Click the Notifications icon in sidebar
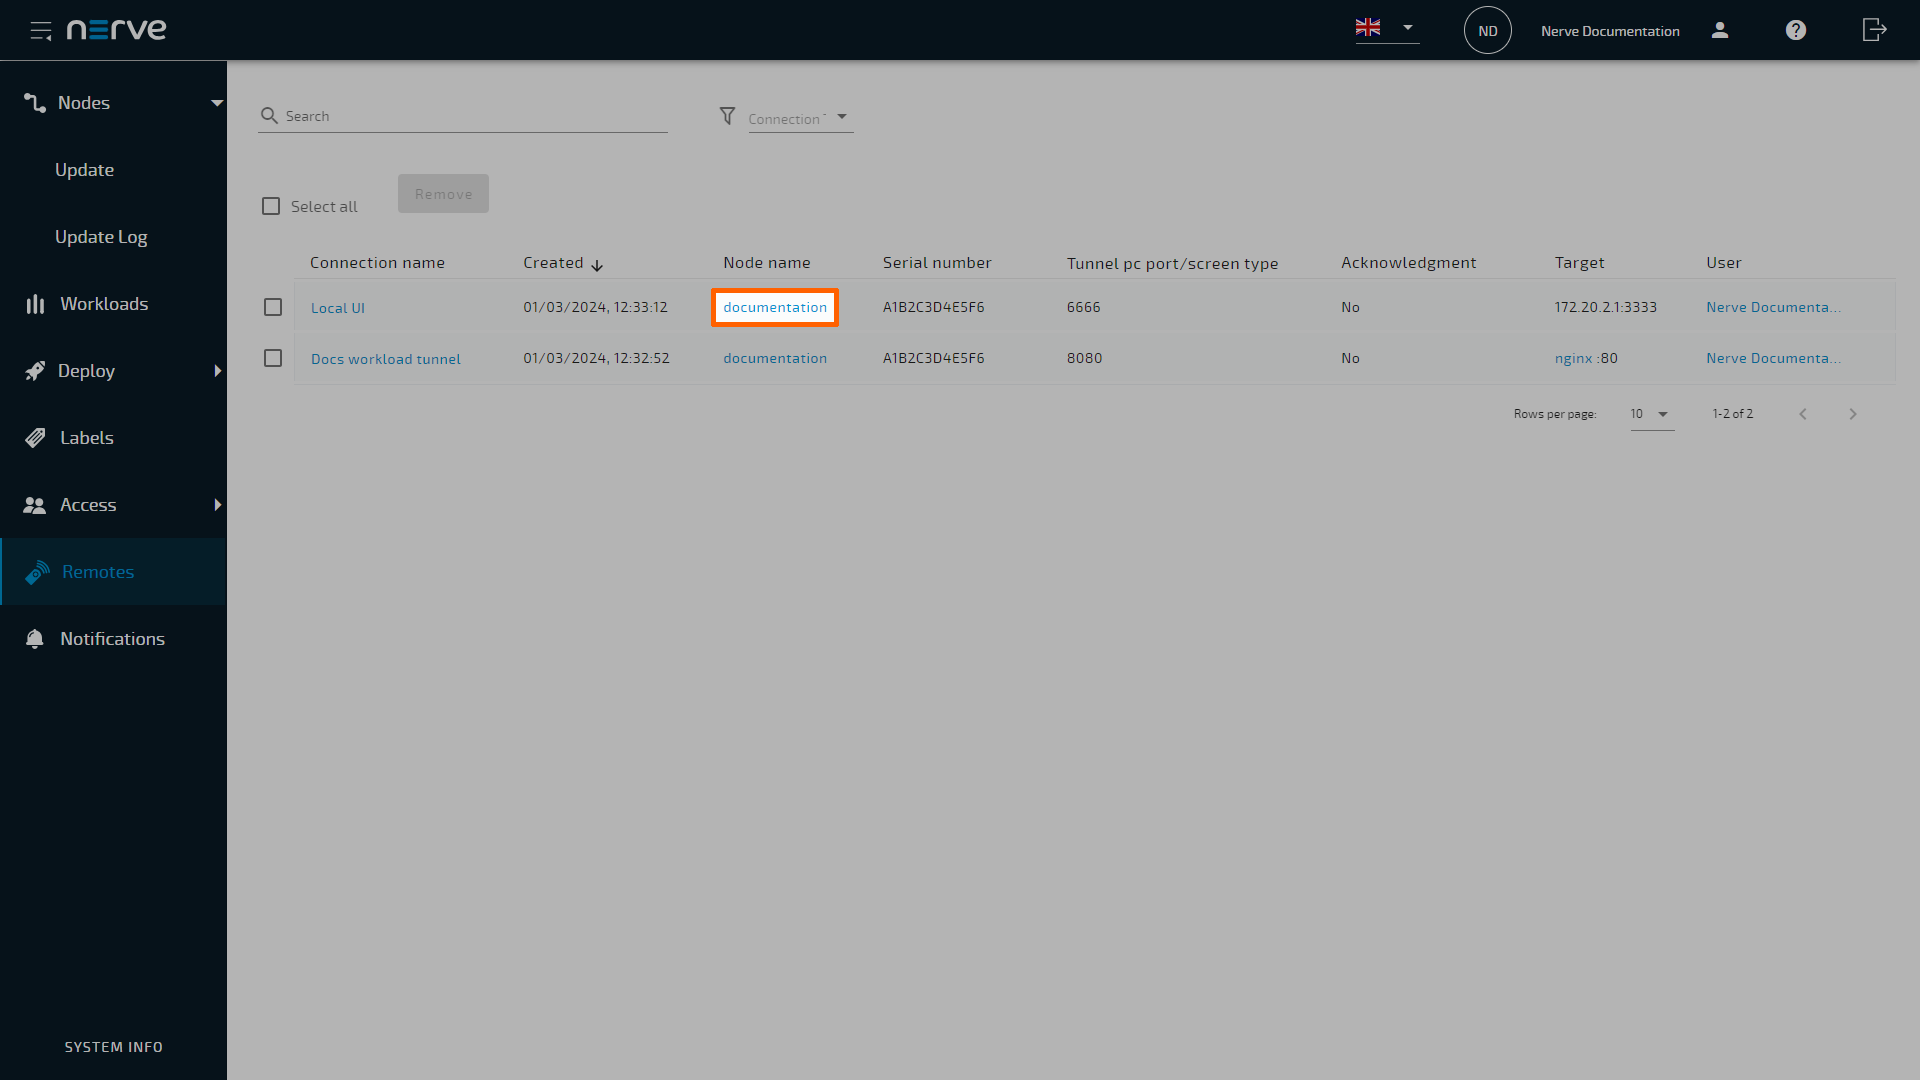The height and width of the screenshot is (1080, 1920). coord(34,638)
